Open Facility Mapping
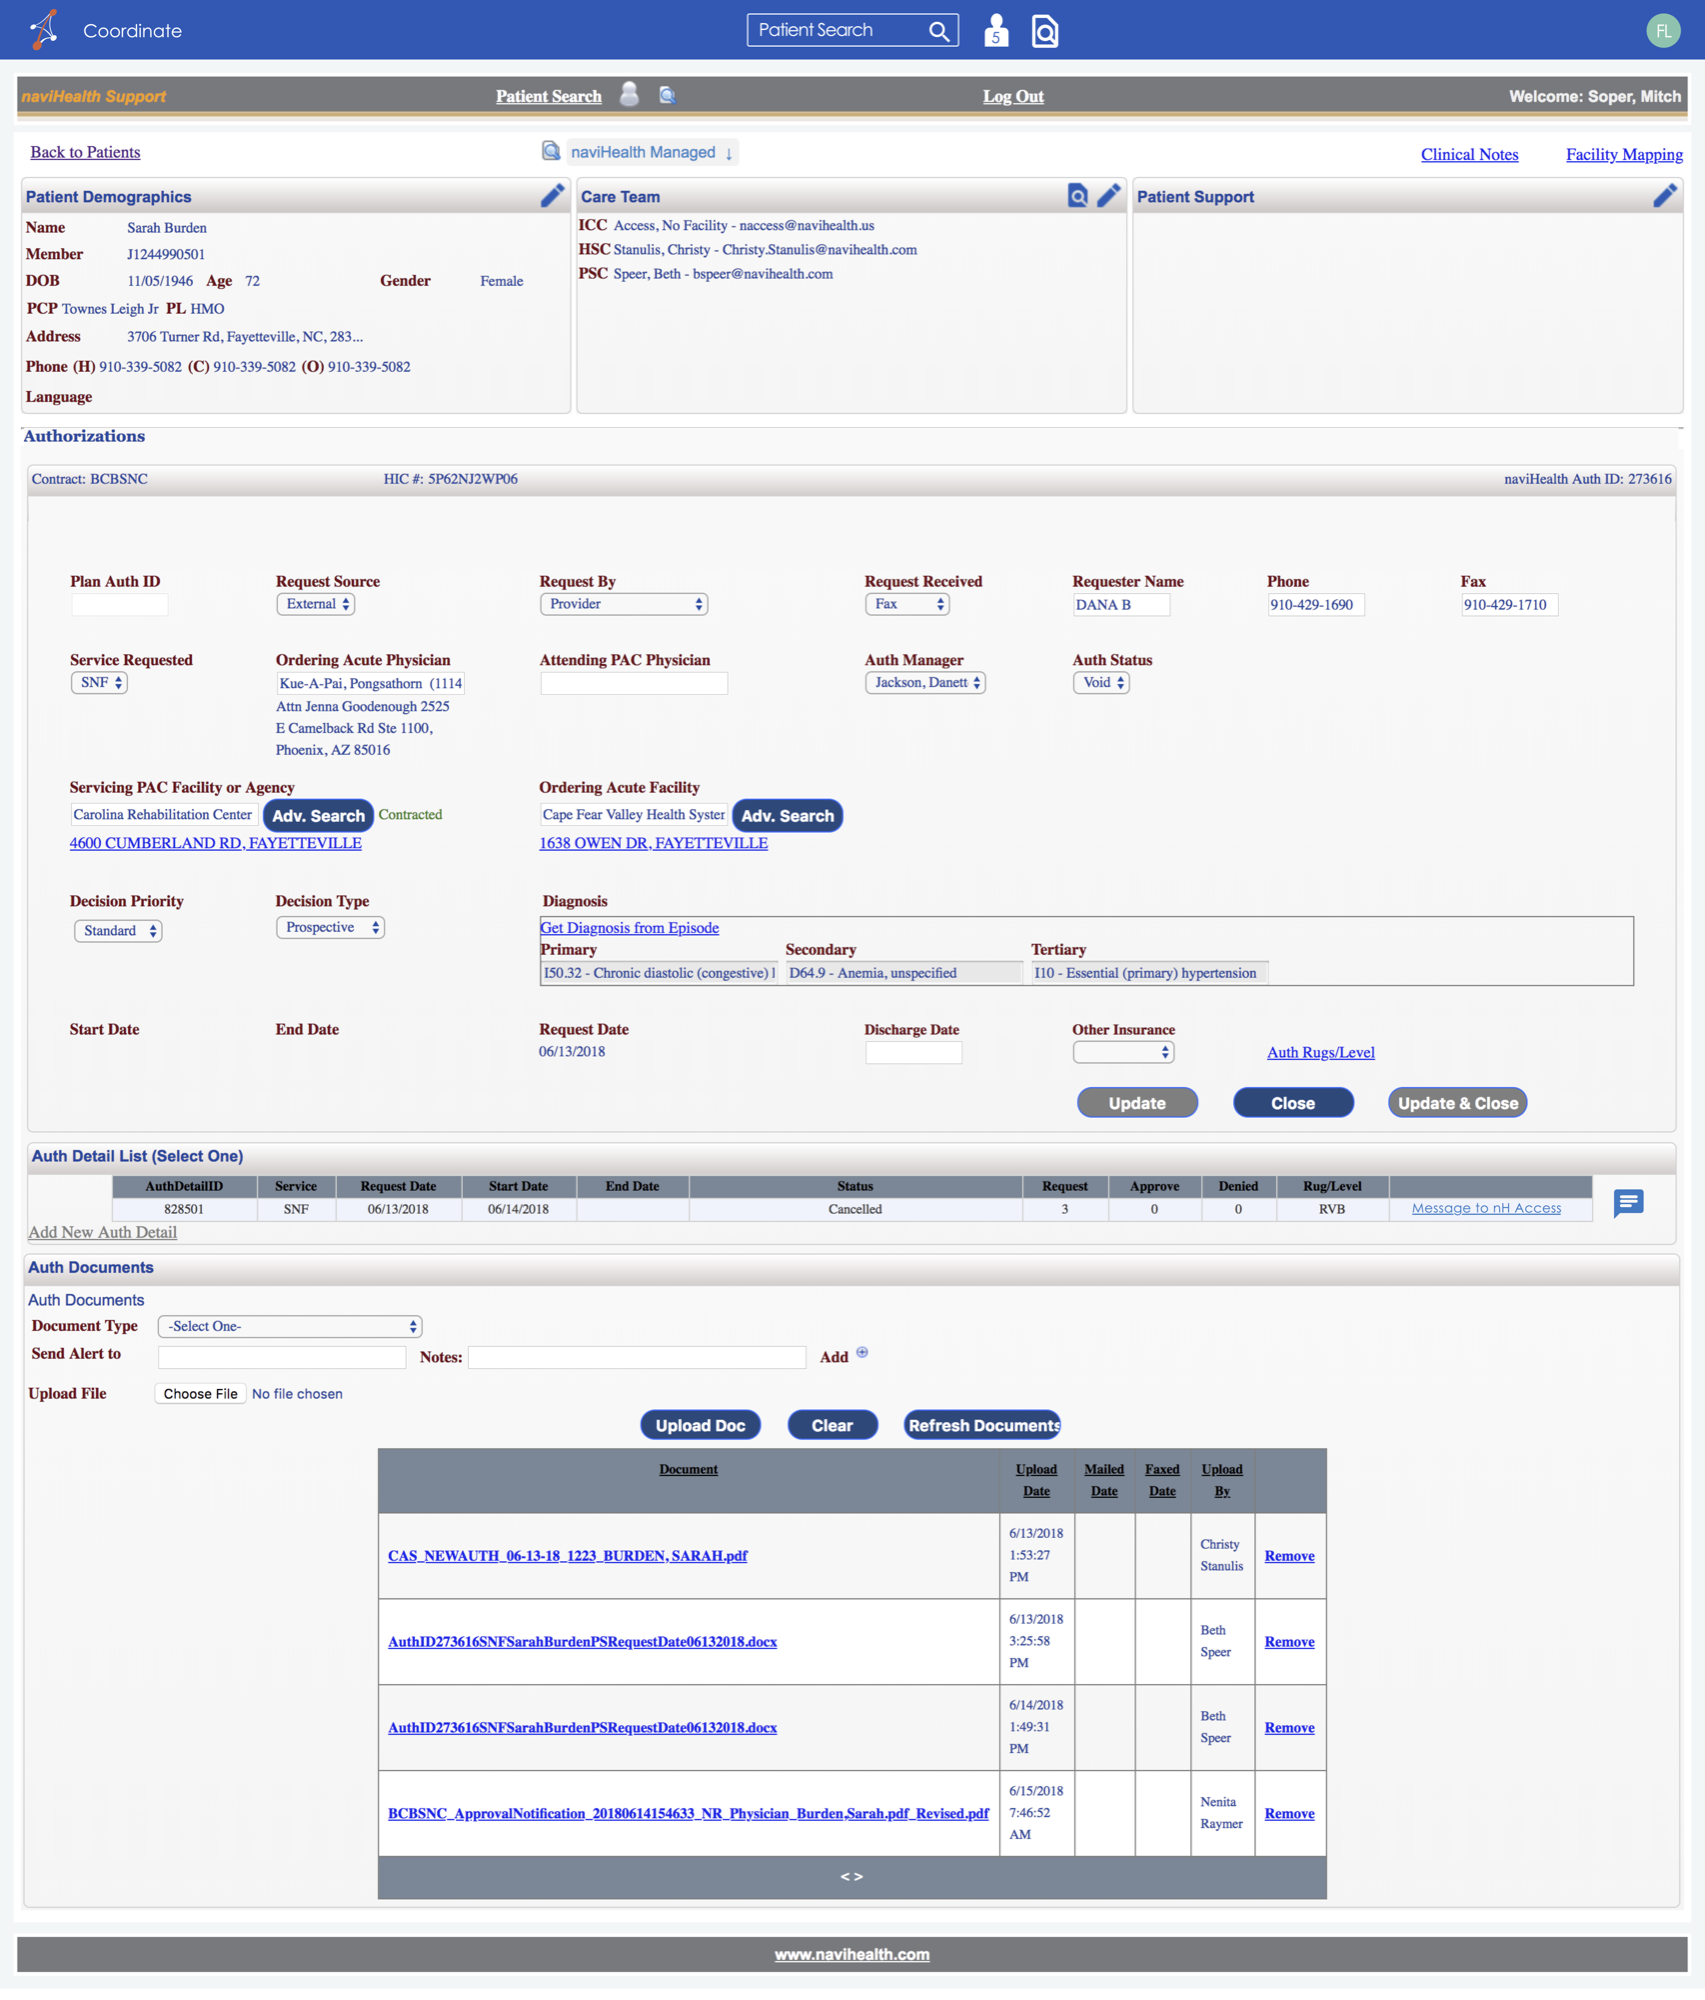 coord(1624,154)
